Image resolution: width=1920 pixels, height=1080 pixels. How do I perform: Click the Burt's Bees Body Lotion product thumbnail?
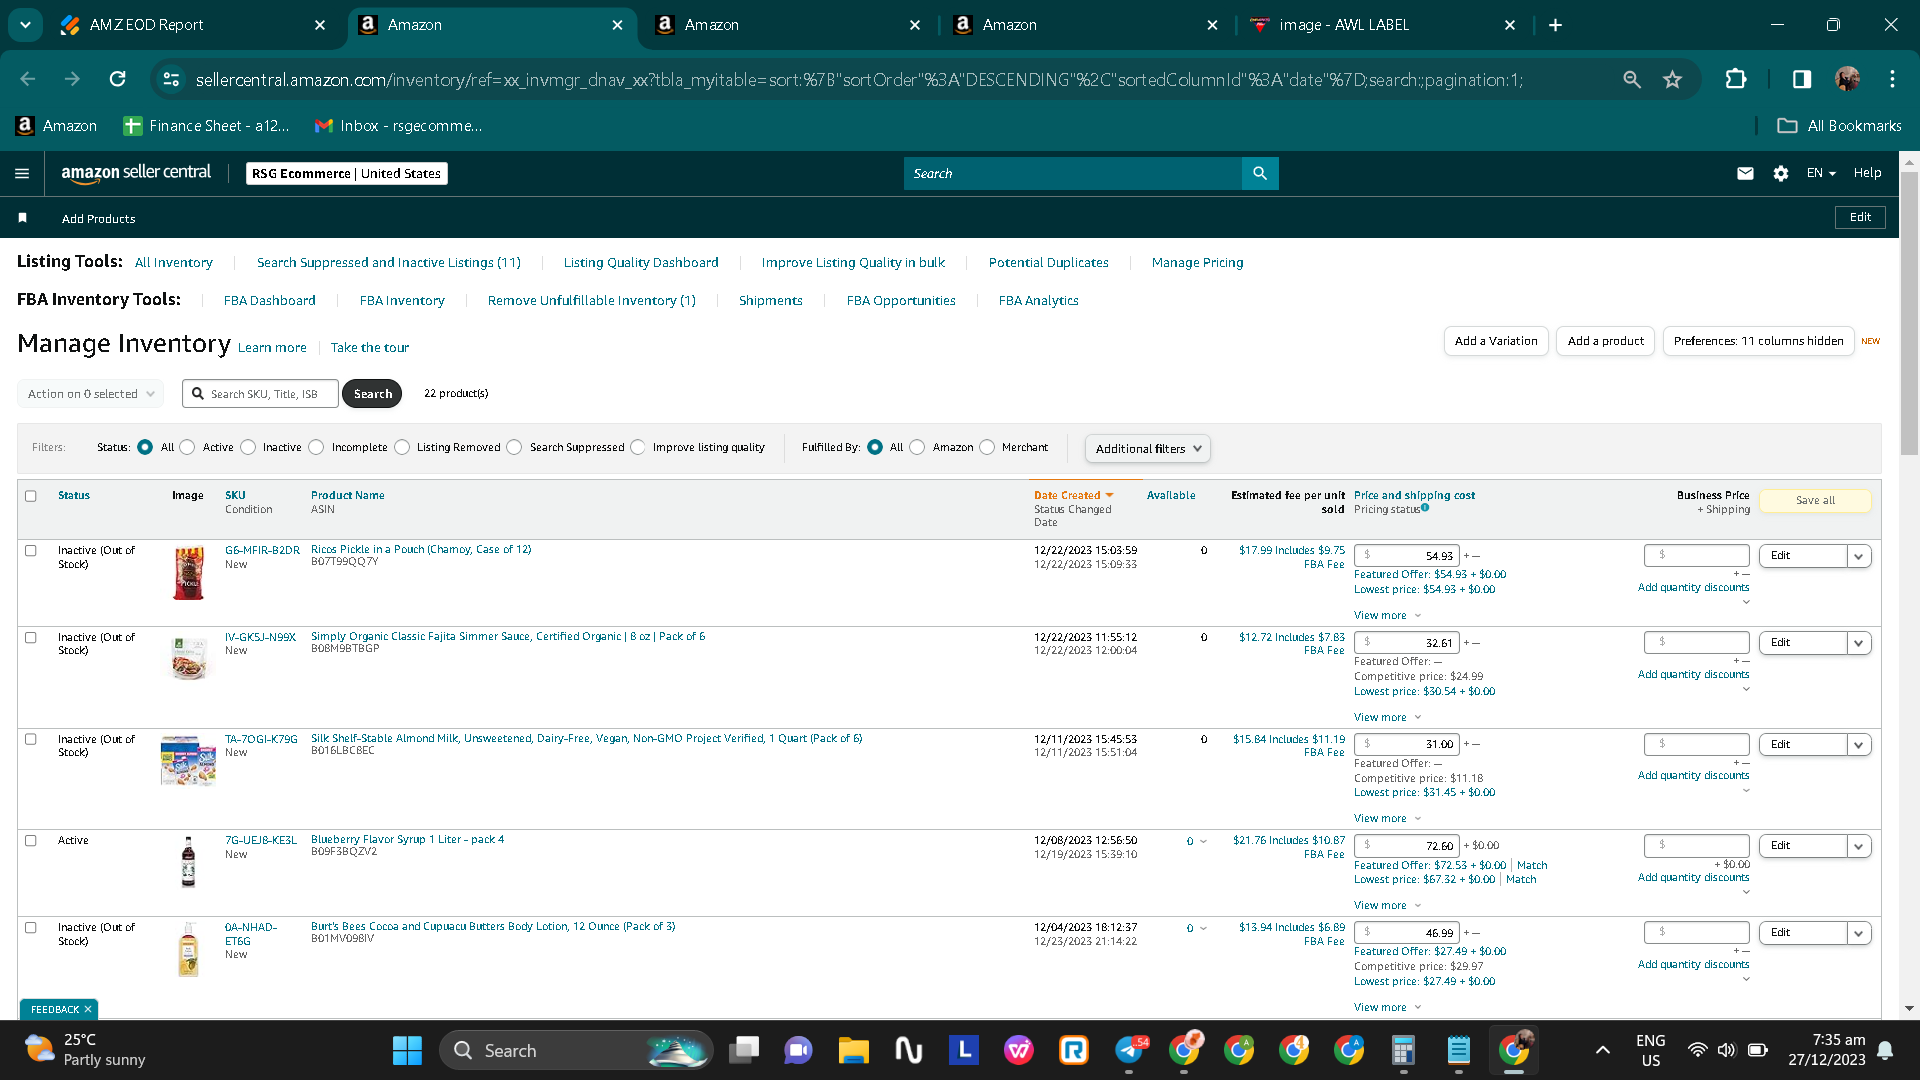[x=188, y=949]
